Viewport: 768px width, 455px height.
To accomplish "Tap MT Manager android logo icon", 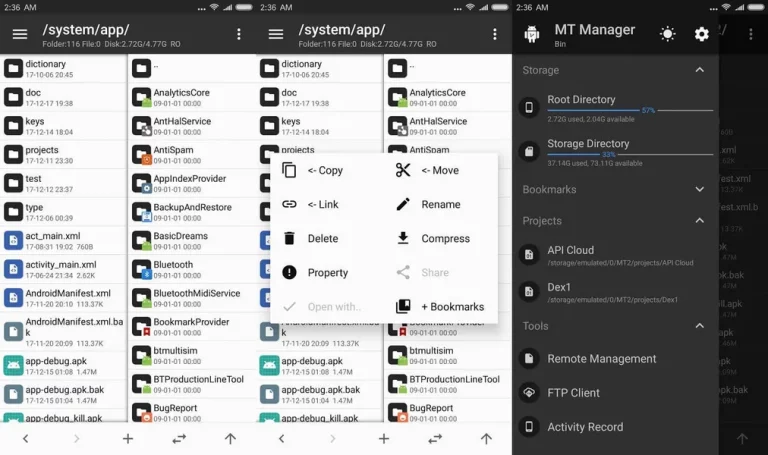I will pos(531,34).
